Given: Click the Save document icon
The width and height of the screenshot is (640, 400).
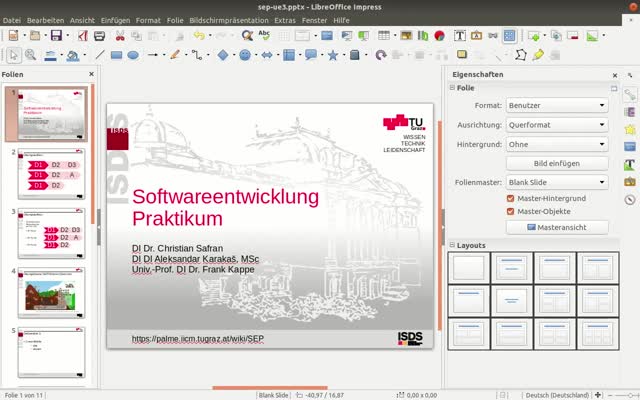Looking at the screenshot, I should click(x=56, y=35).
